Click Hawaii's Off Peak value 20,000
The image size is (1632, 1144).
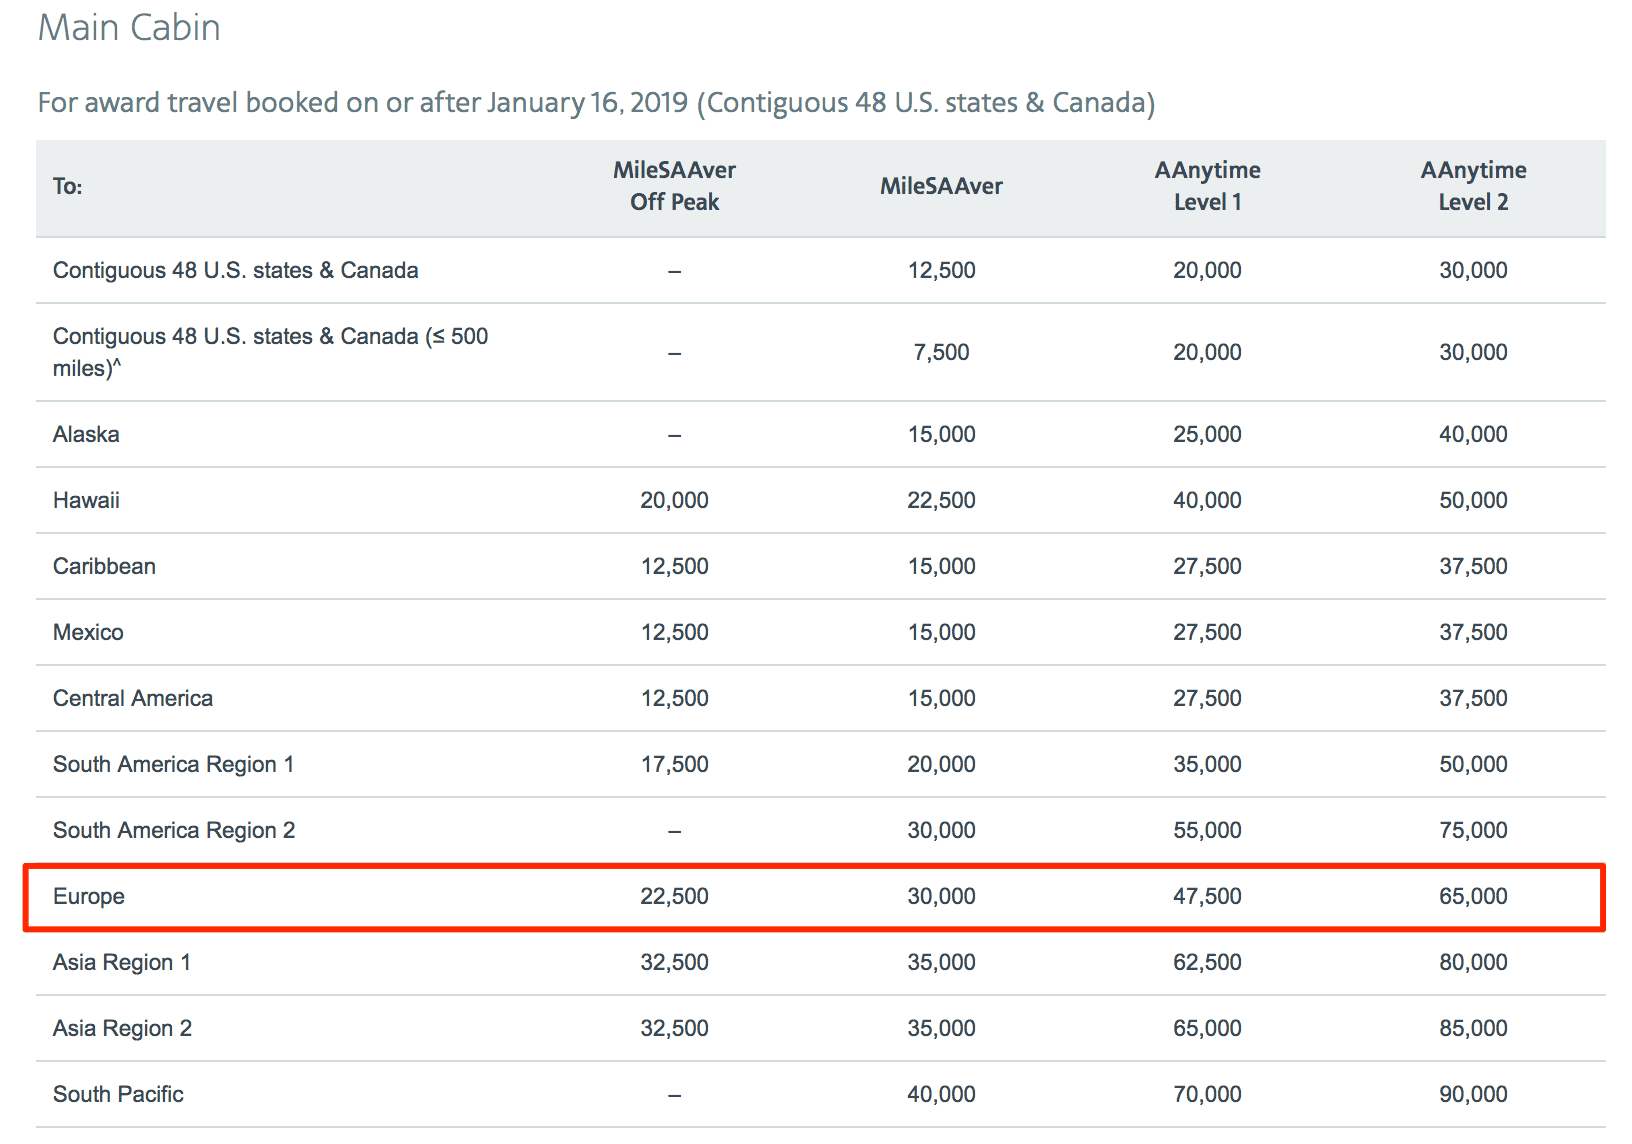coord(674,500)
